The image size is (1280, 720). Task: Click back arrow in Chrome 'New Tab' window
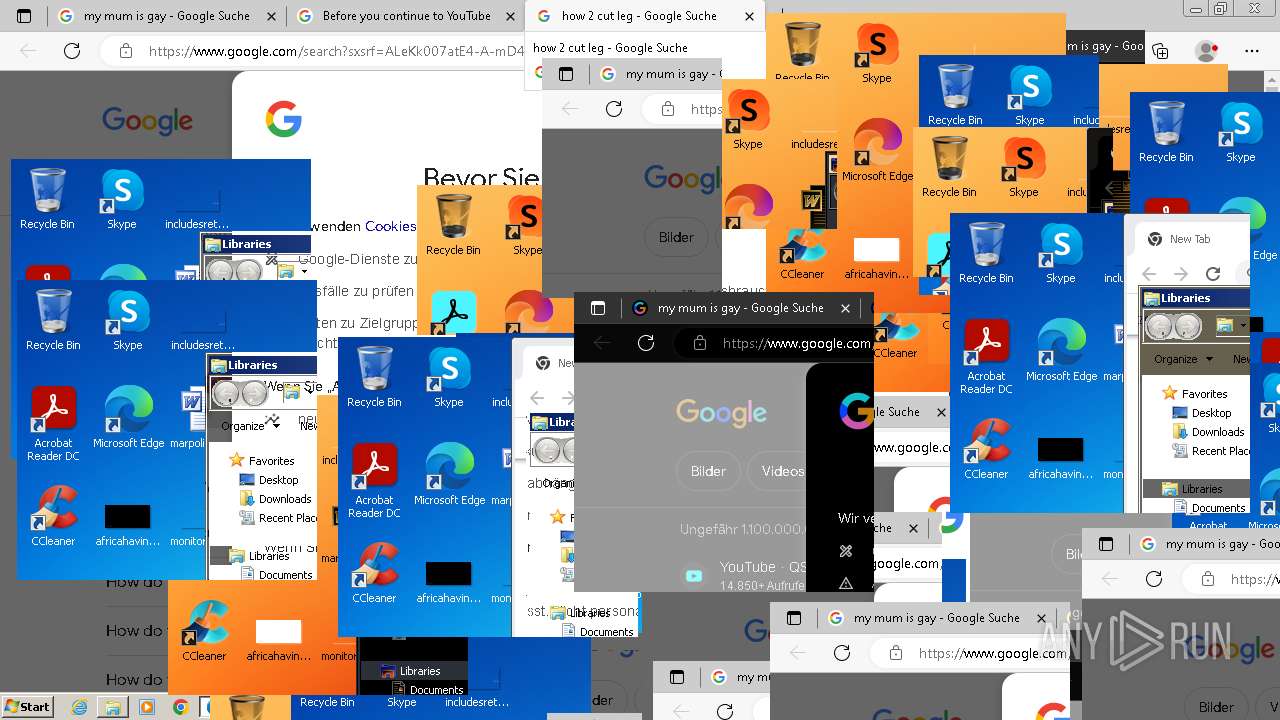pos(1149,273)
